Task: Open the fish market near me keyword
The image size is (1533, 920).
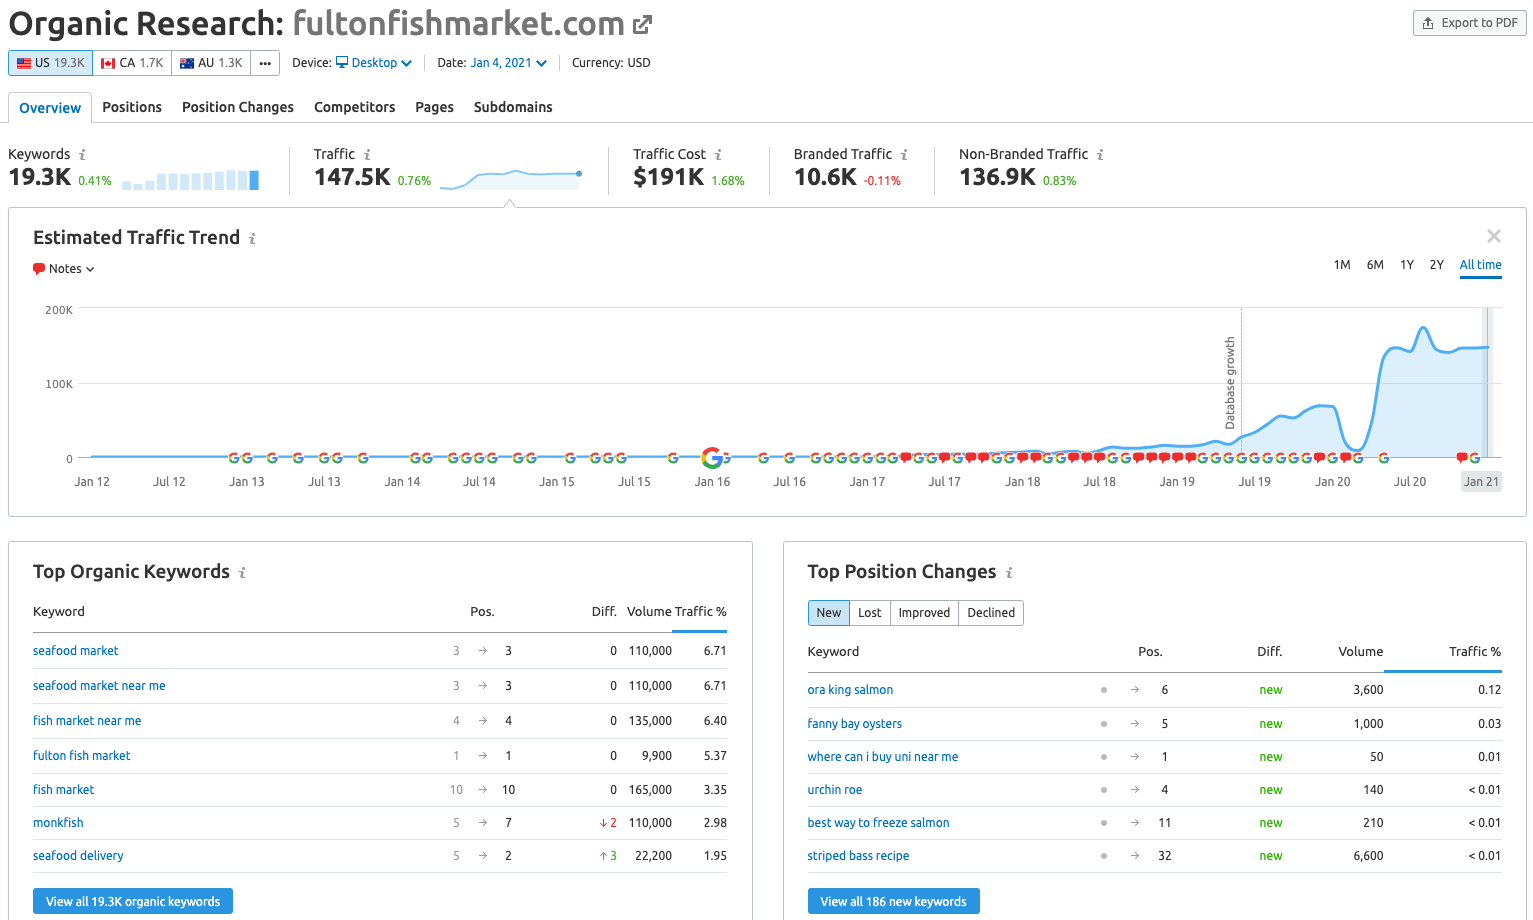Action: [x=87, y=721]
